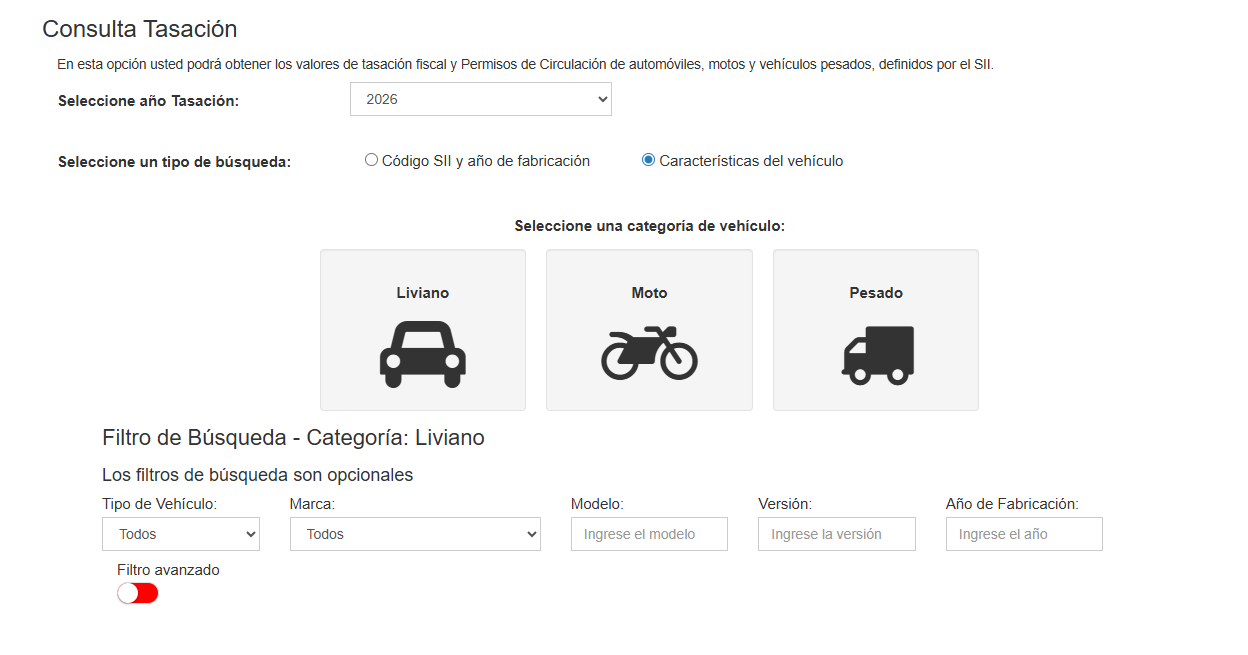Click the car icon for Liviano category

click(422, 355)
